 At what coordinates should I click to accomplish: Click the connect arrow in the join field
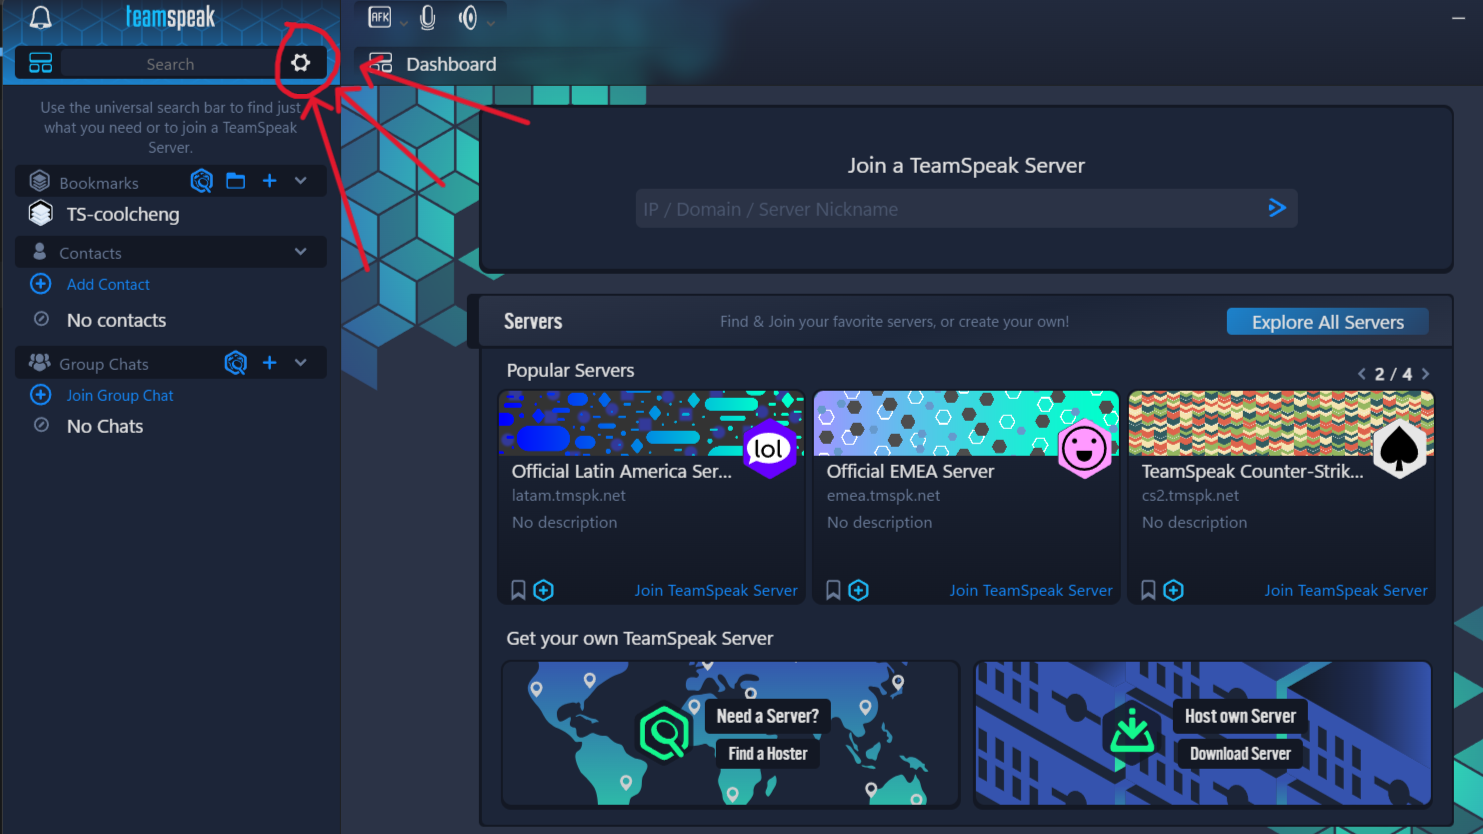pos(1277,208)
